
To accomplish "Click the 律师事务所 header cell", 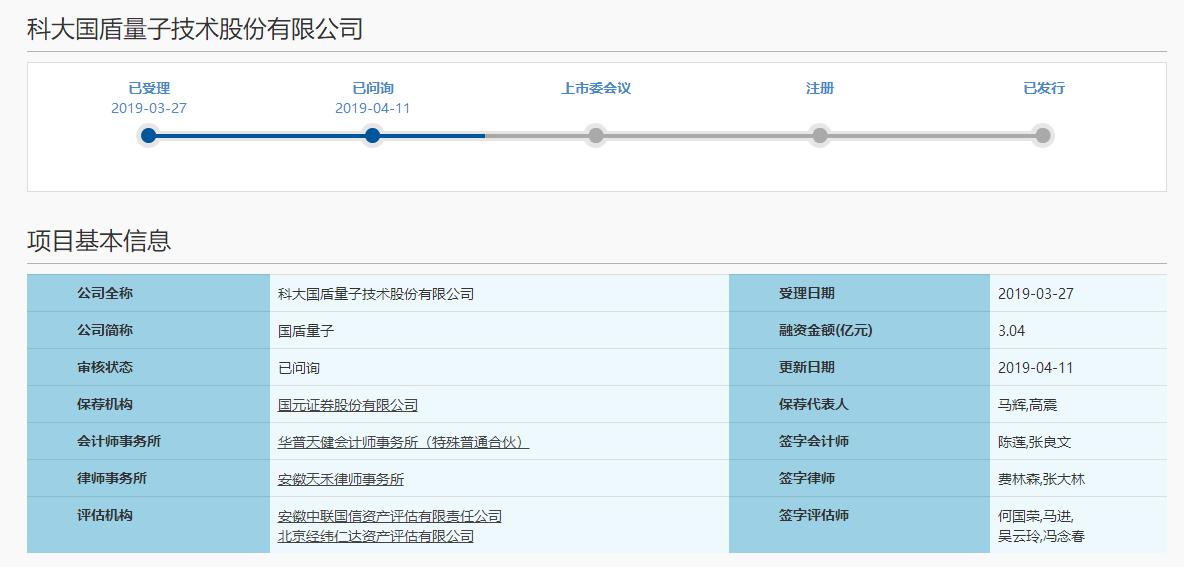I will click(148, 478).
